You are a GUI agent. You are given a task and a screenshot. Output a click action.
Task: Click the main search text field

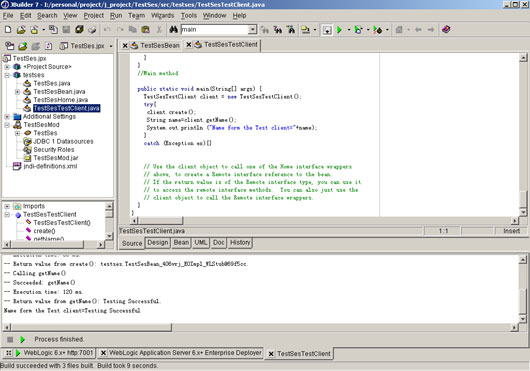[x=215, y=30]
